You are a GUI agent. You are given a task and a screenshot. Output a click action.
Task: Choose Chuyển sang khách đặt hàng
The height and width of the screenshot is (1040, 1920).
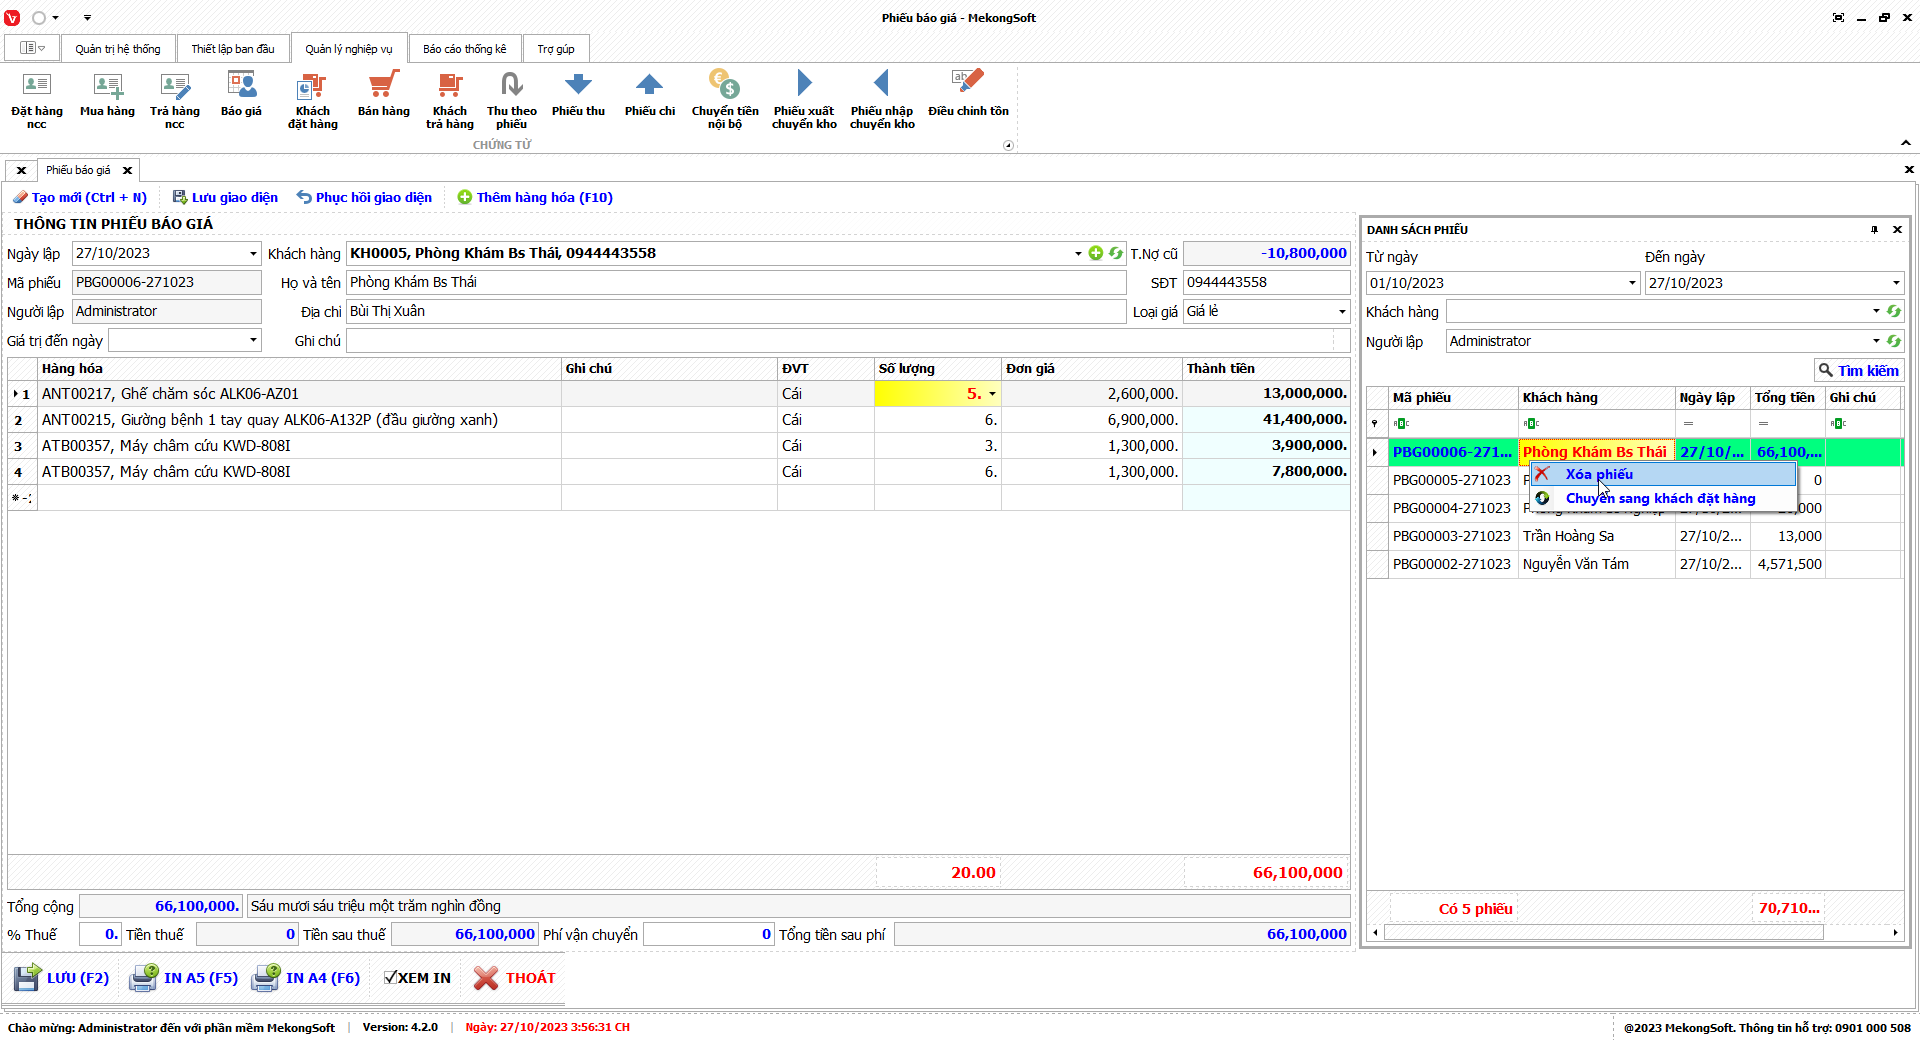[x=1660, y=498]
